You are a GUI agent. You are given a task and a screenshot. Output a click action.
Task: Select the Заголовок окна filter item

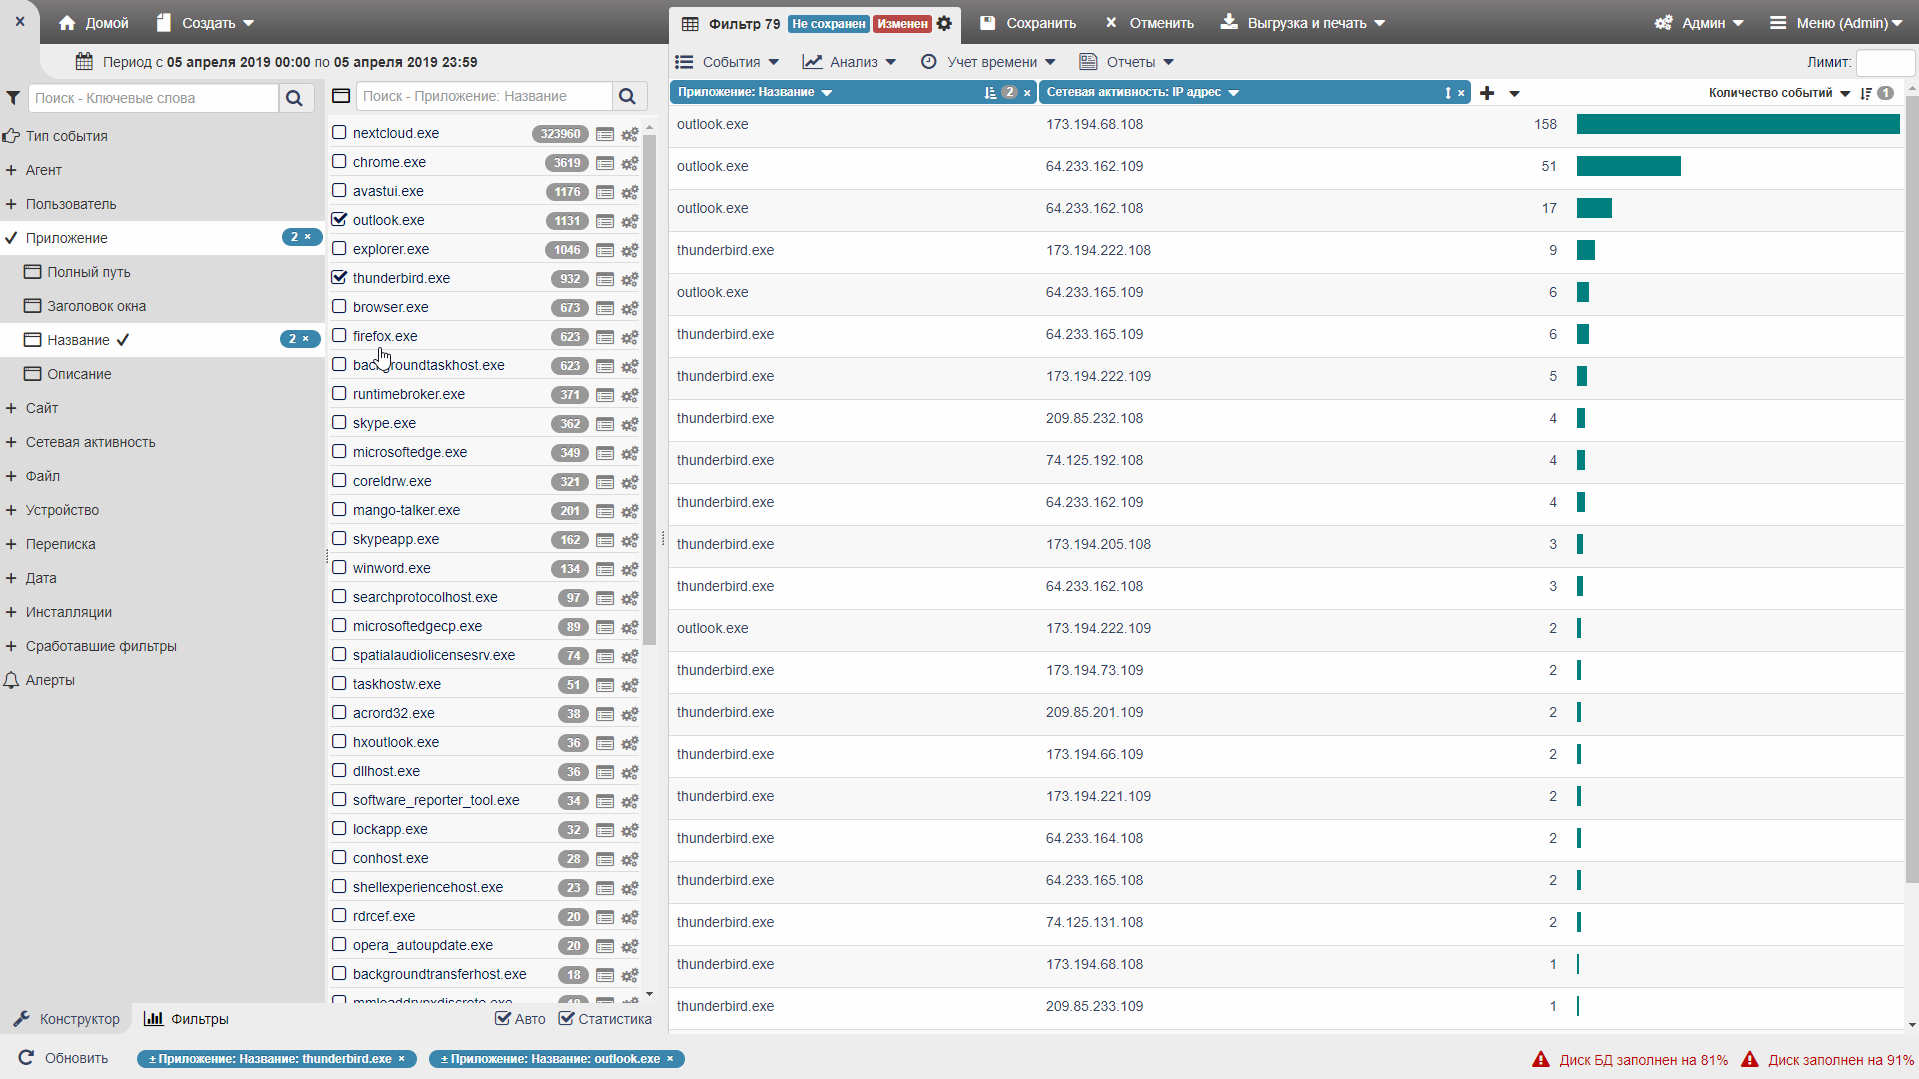click(x=97, y=306)
